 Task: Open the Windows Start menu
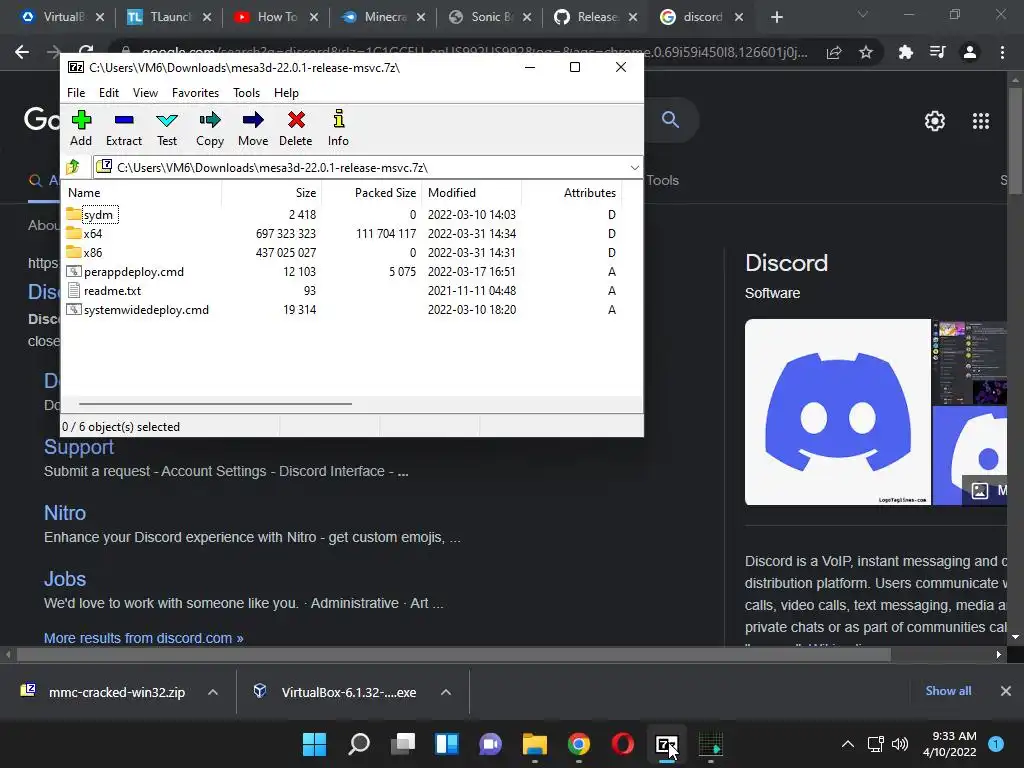(314, 744)
